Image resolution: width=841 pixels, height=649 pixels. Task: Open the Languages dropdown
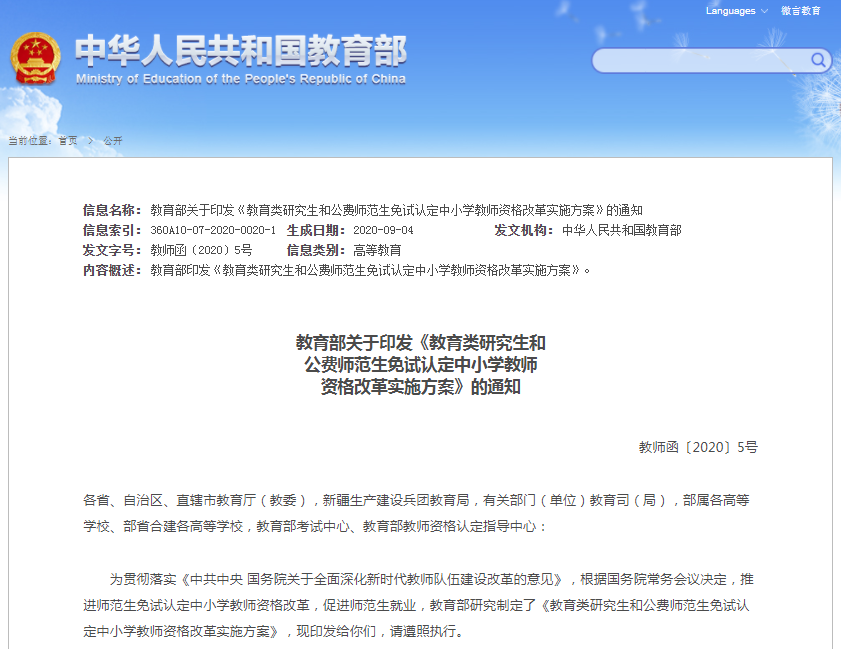(736, 11)
